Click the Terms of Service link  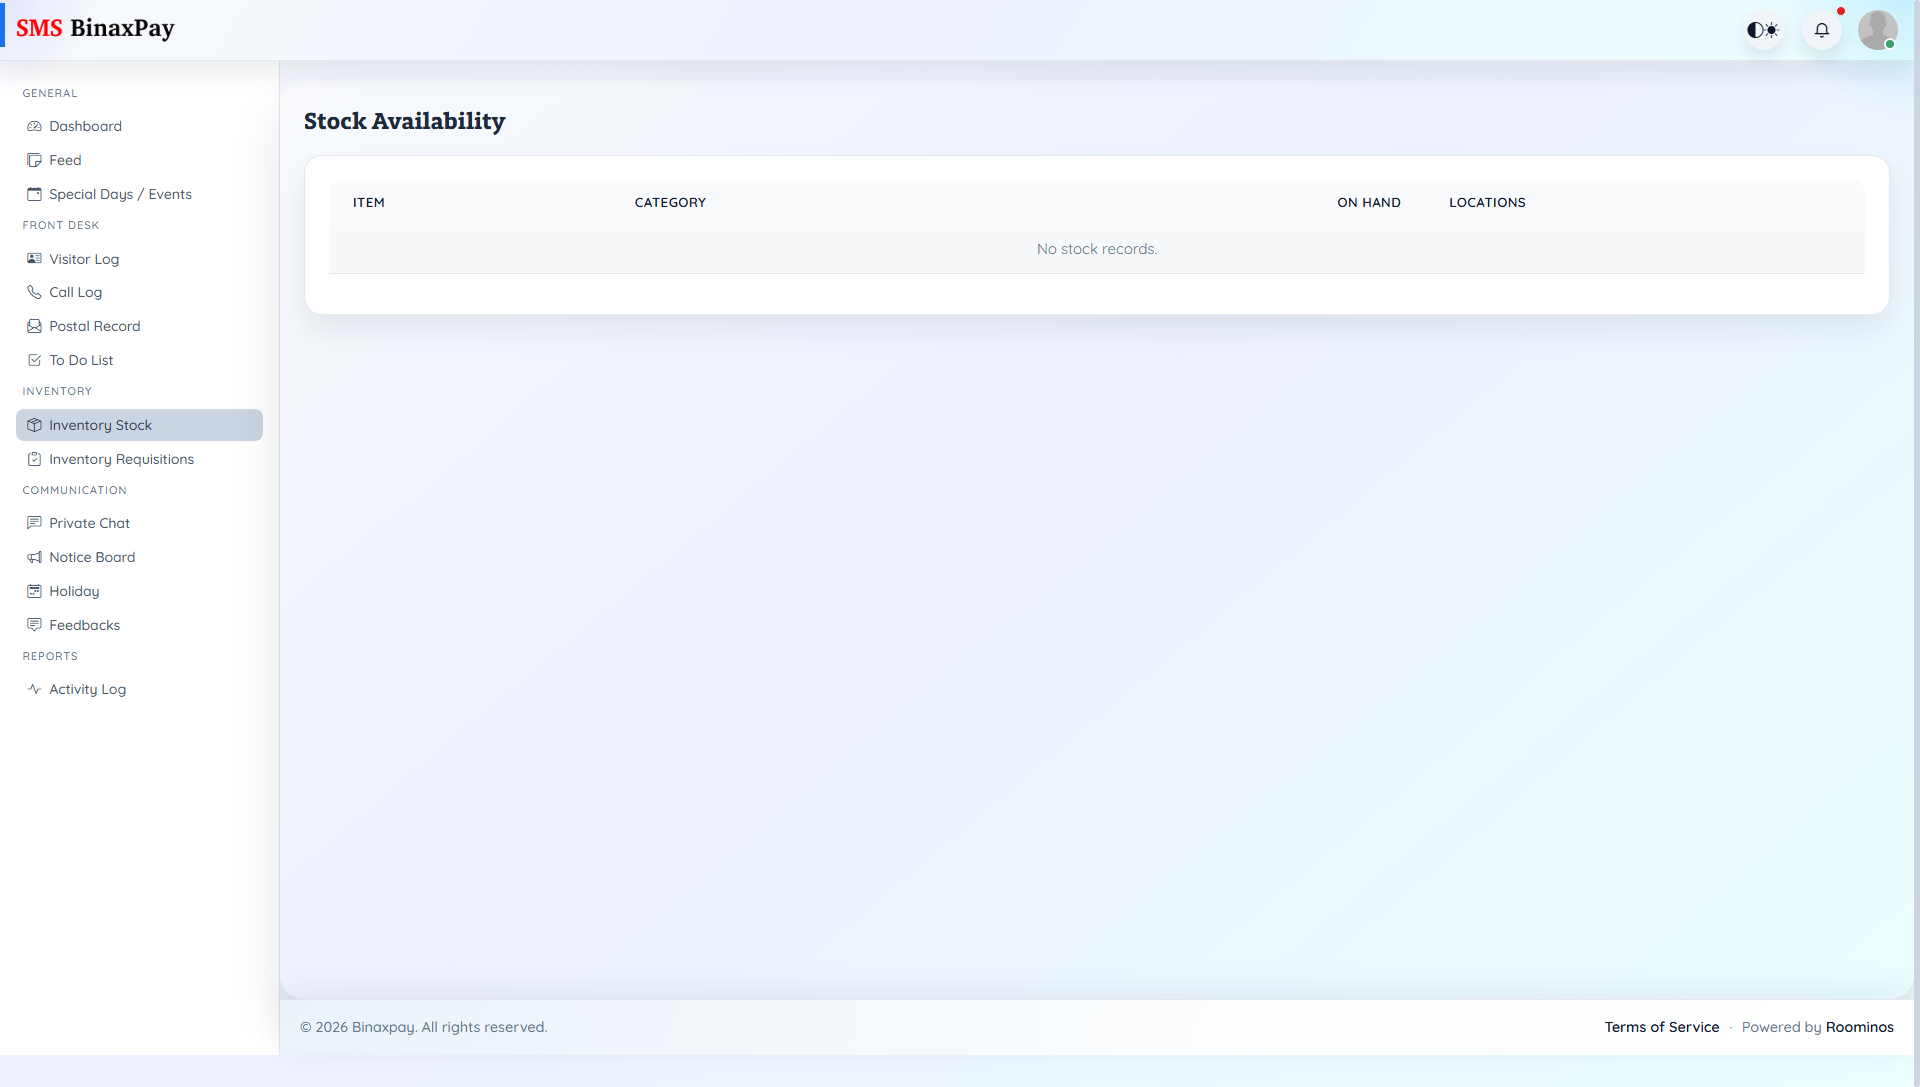[1662, 1027]
